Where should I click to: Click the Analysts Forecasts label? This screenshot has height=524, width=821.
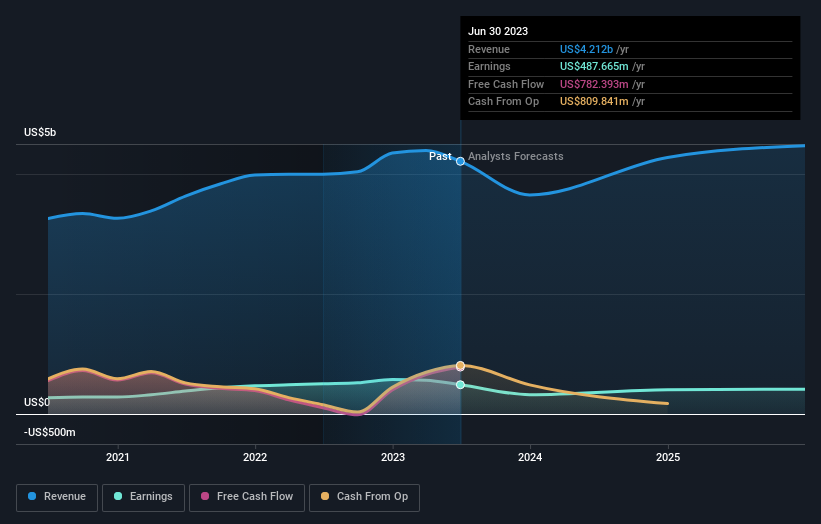(516, 157)
